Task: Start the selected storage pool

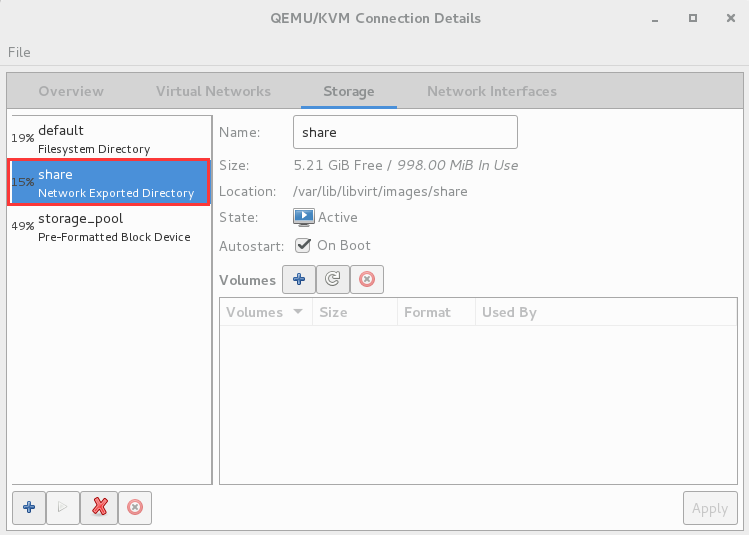Action: pyautogui.click(x=63, y=507)
